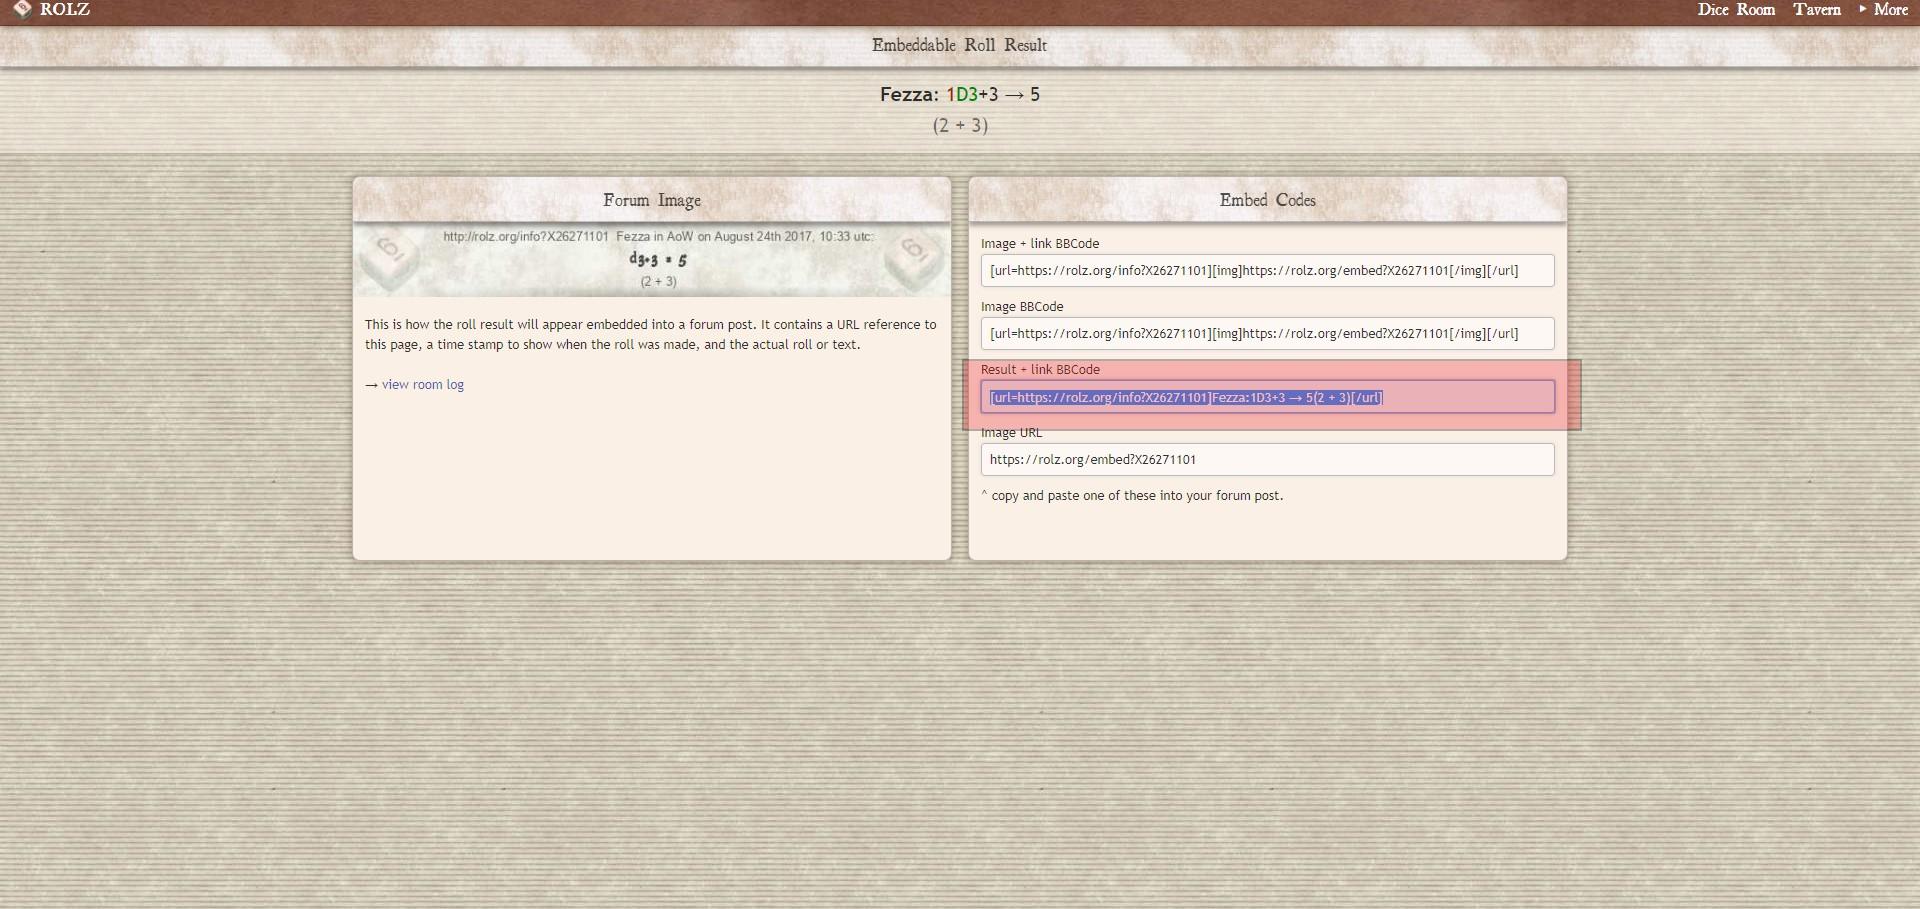Click the Image URL label
Screen dimensions: 1920x909
1011,433
